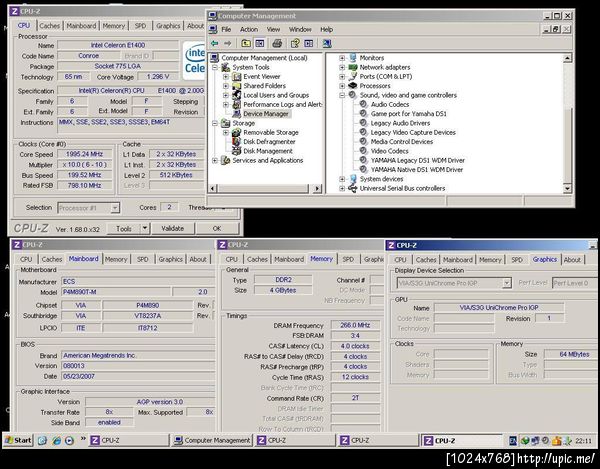This screenshot has height=469, width=600.
Task: Select YAMAHA Native DS1 WDM Driver
Action: [417, 169]
